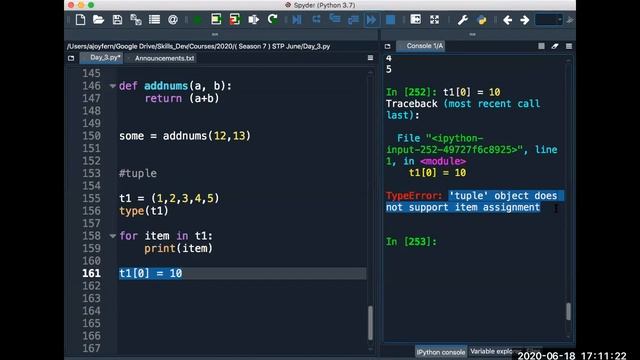Screen dimensions: 640x360
Task: Clear console with eraser icon
Action: pos(555,46)
